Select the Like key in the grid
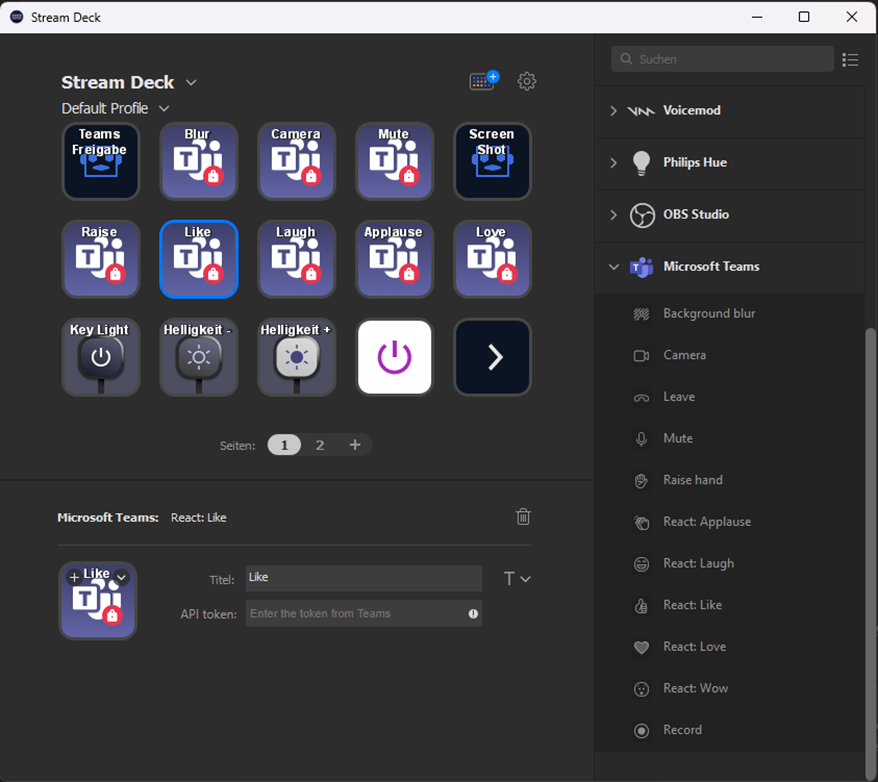This screenshot has height=782, width=878. tap(199, 259)
